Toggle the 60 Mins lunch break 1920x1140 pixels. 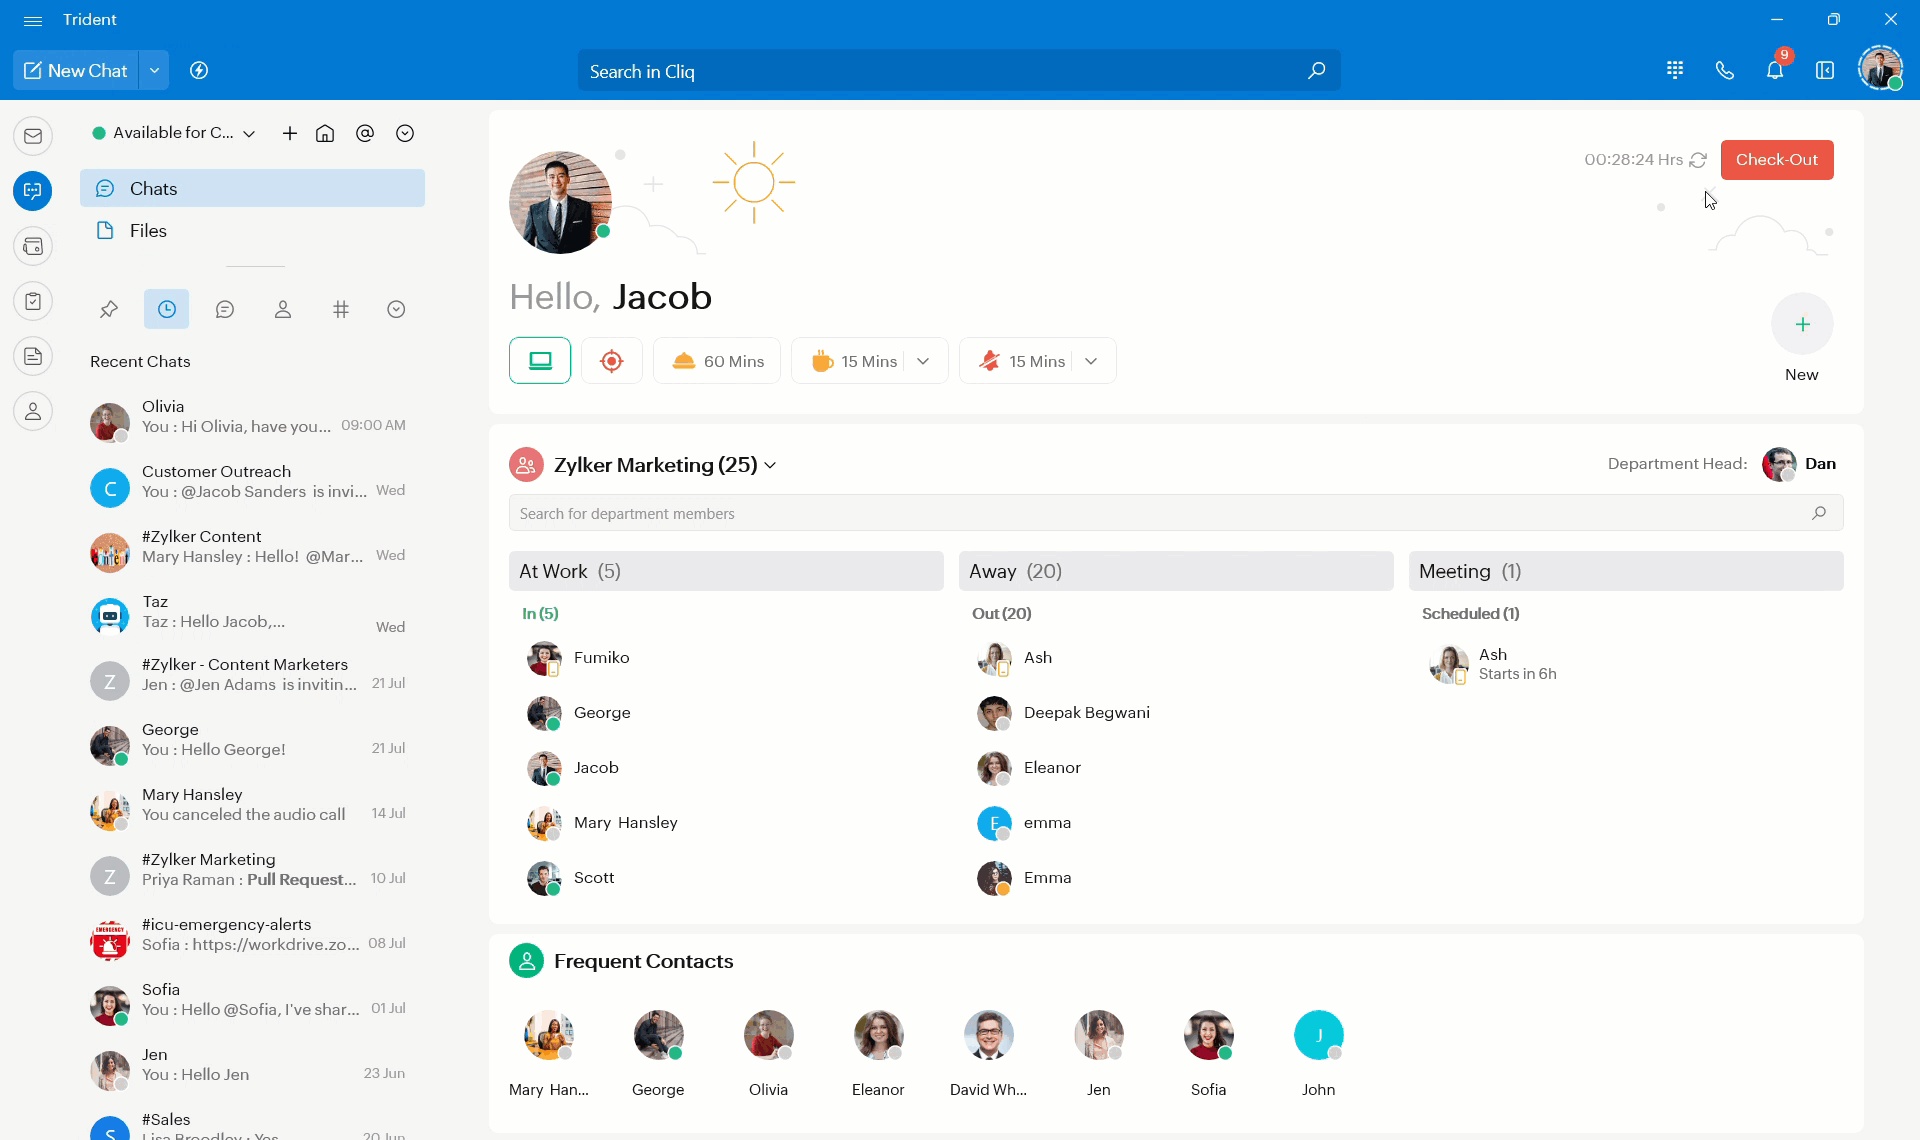coord(717,361)
